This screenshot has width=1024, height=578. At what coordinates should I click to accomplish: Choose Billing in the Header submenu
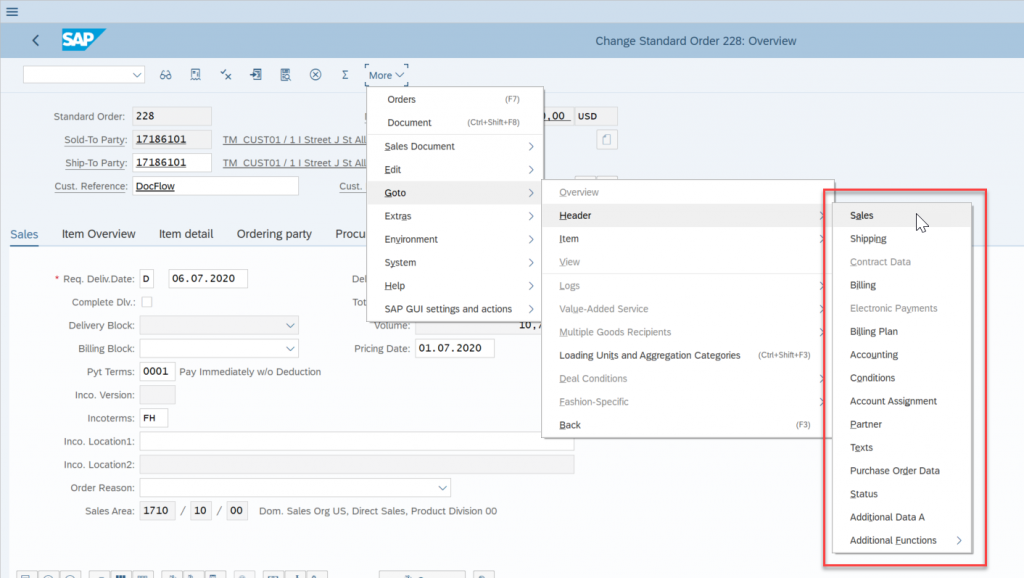(x=902, y=285)
